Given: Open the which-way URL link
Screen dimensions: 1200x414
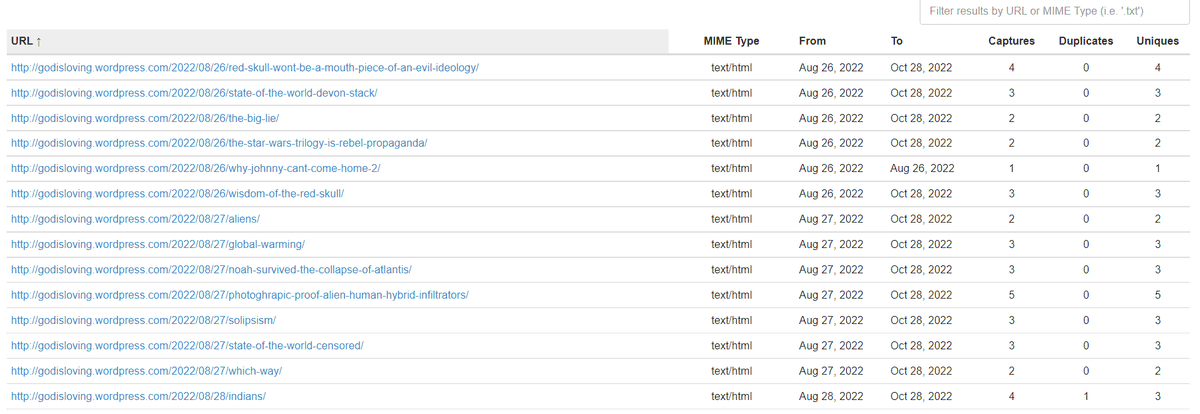Looking at the screenshot, I should pos(146,371).
